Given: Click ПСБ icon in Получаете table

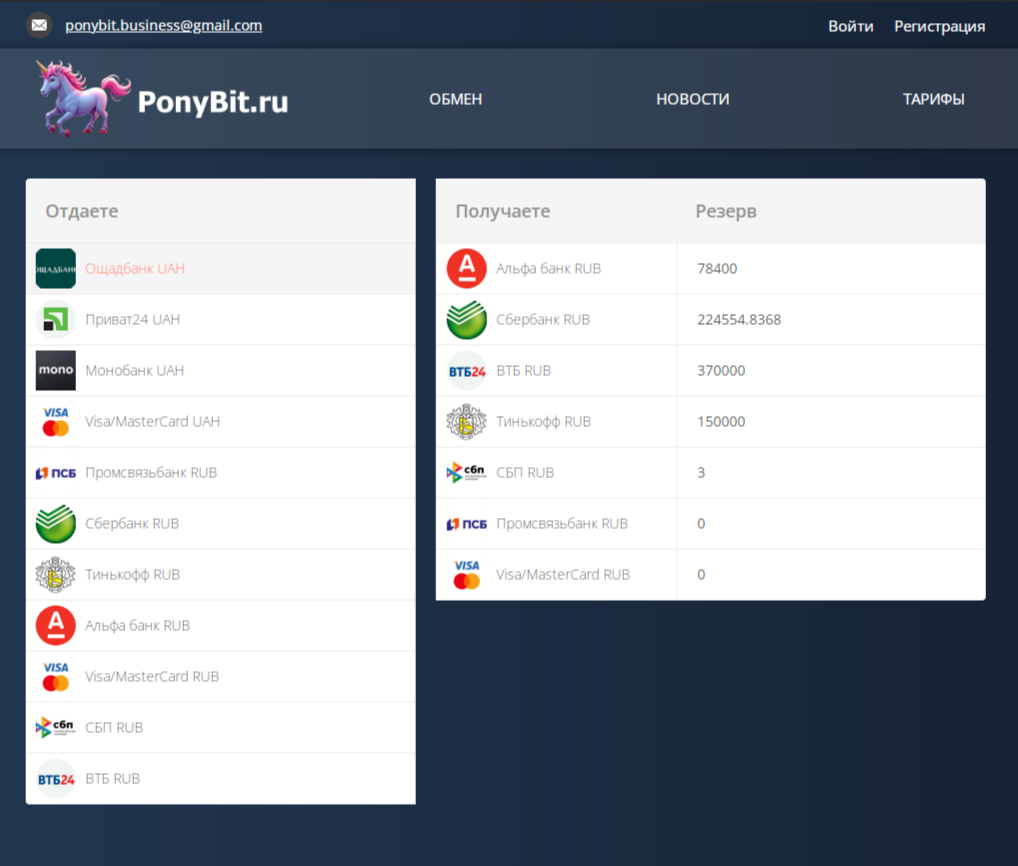Looking at the screenshot, I should (x=467, y=524).
